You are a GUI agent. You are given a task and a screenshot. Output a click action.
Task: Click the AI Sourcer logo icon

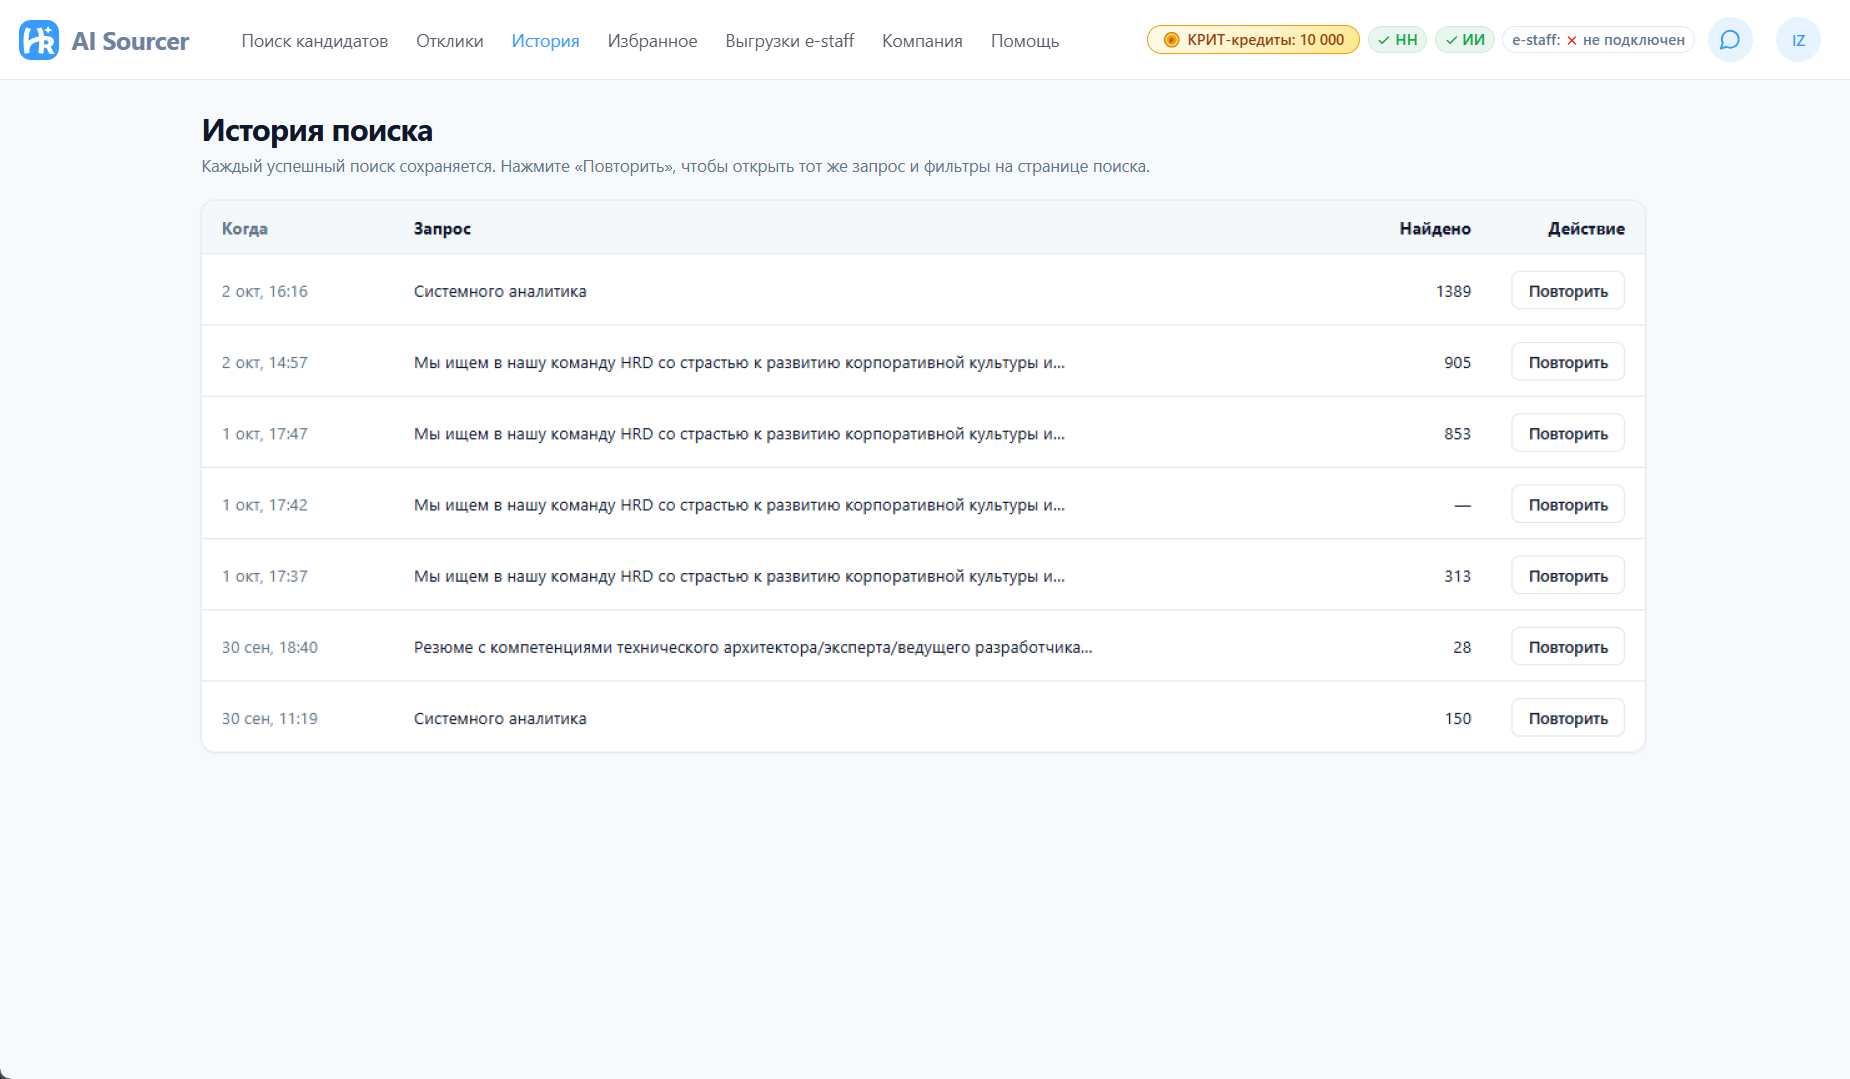pos(39,40)
